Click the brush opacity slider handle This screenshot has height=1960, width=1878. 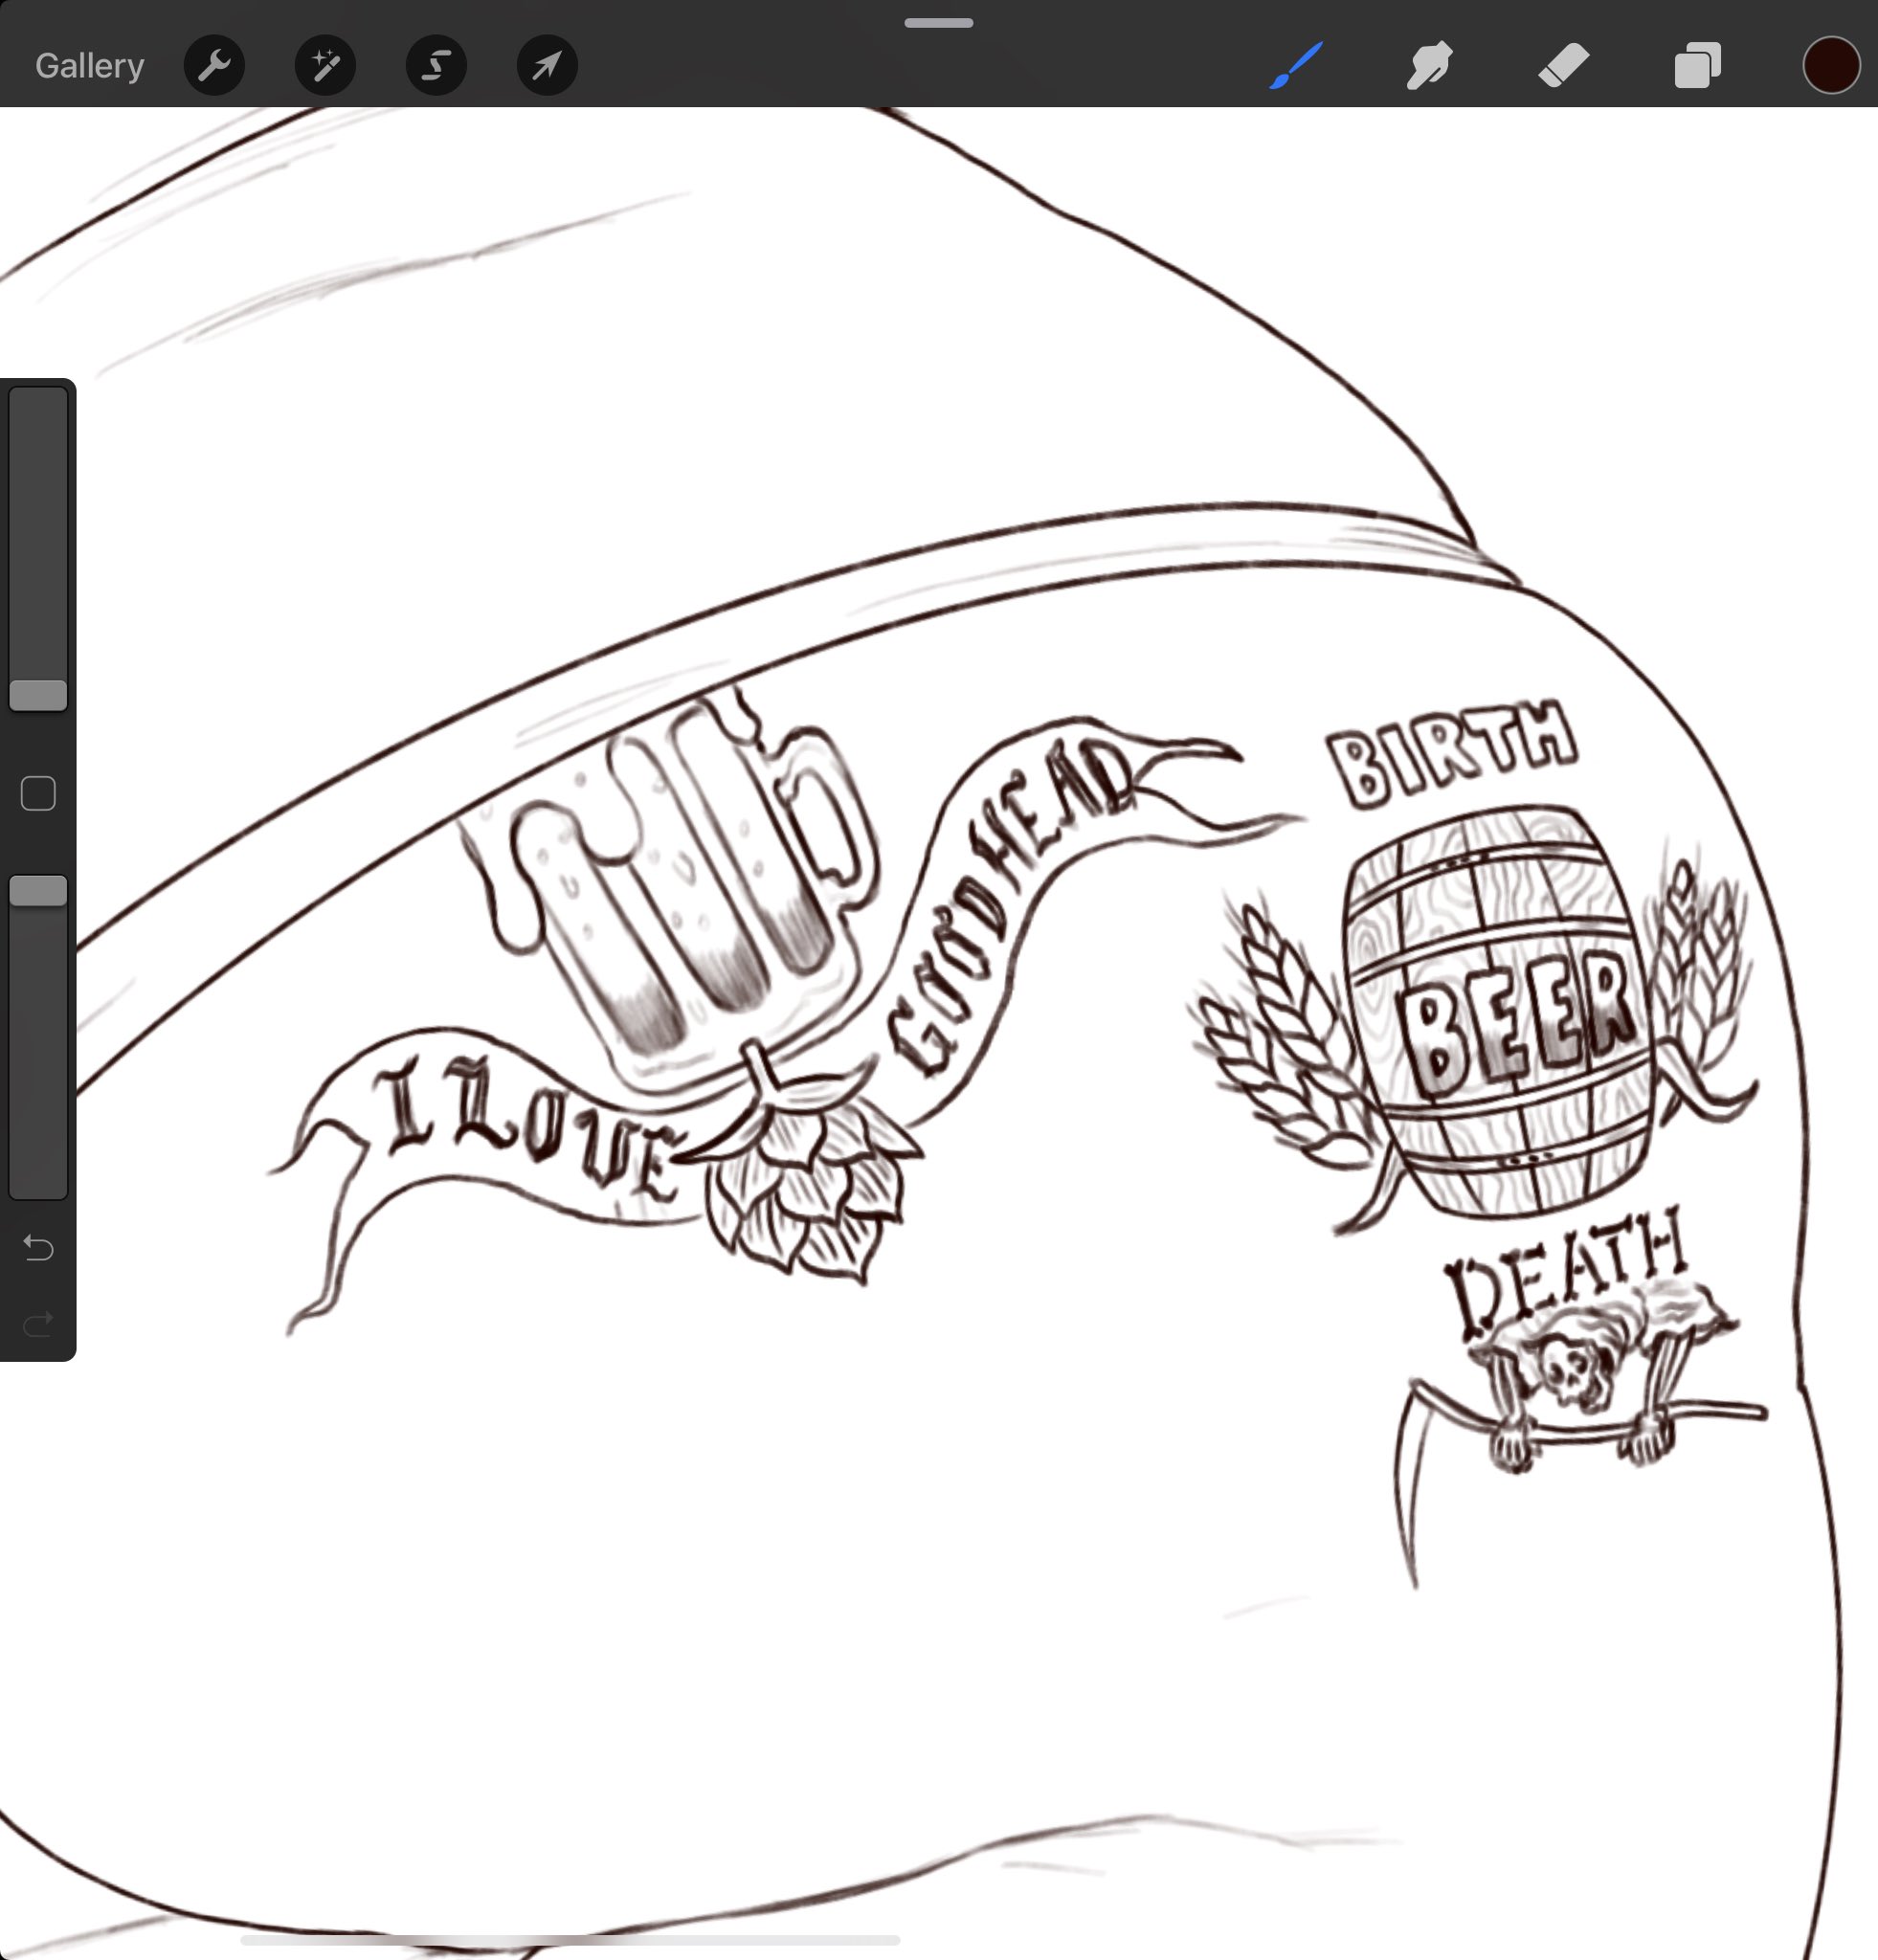coord(38,891)
